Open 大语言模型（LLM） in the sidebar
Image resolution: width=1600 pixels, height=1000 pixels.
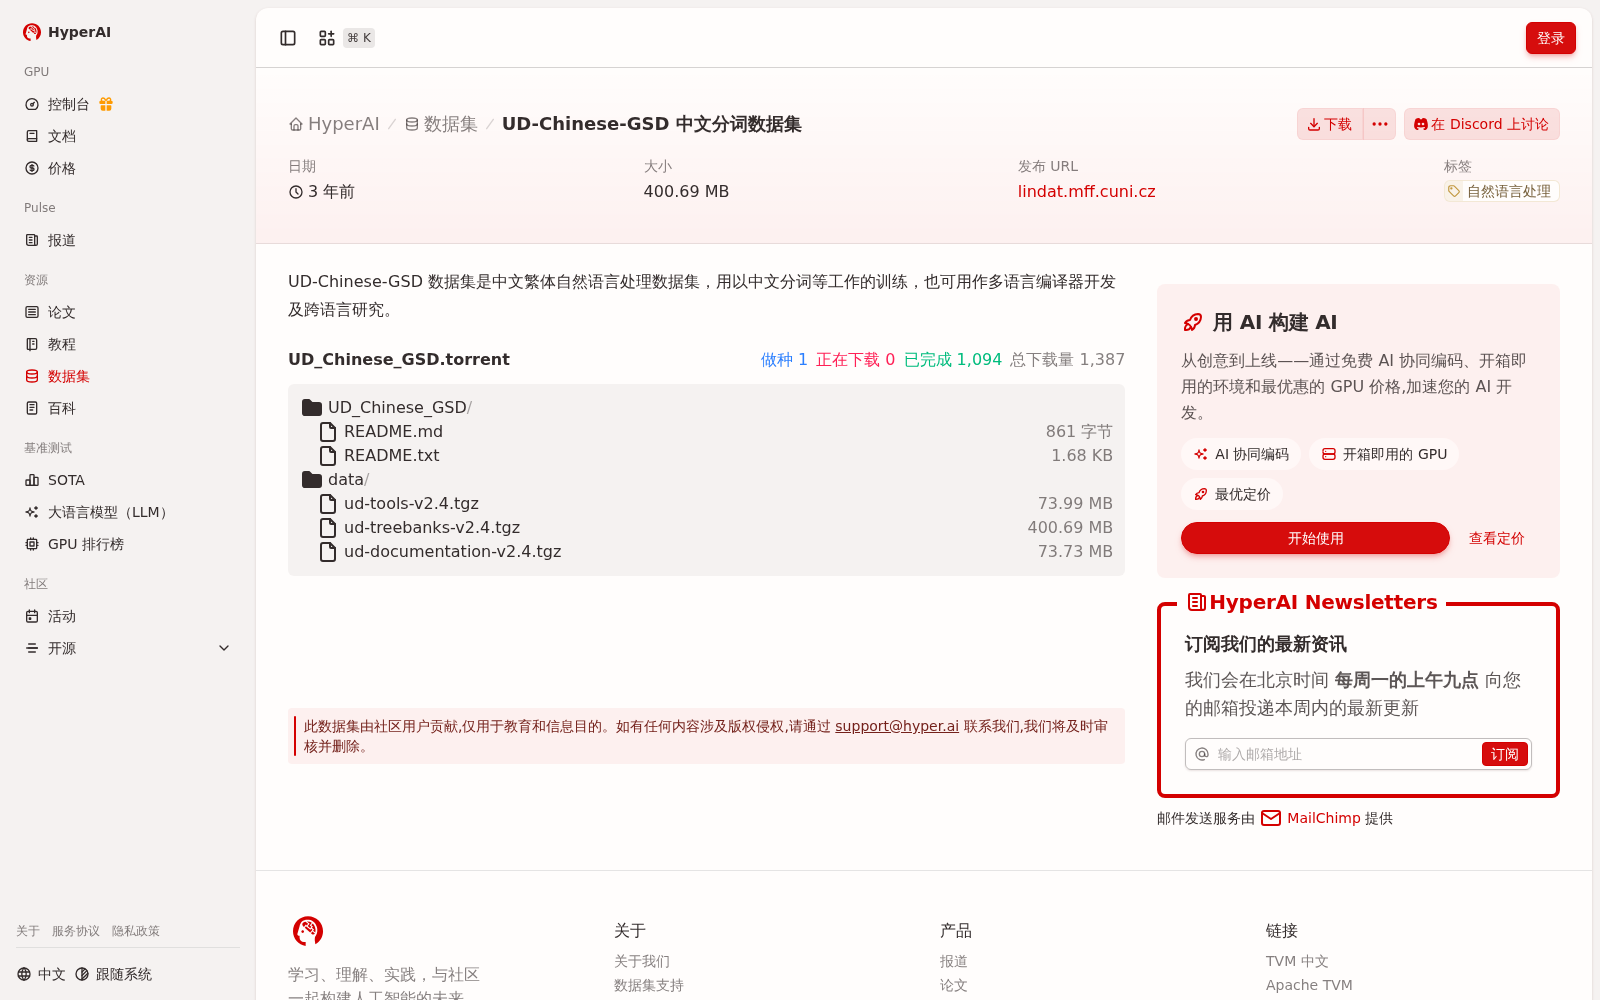tap(128, 512)
